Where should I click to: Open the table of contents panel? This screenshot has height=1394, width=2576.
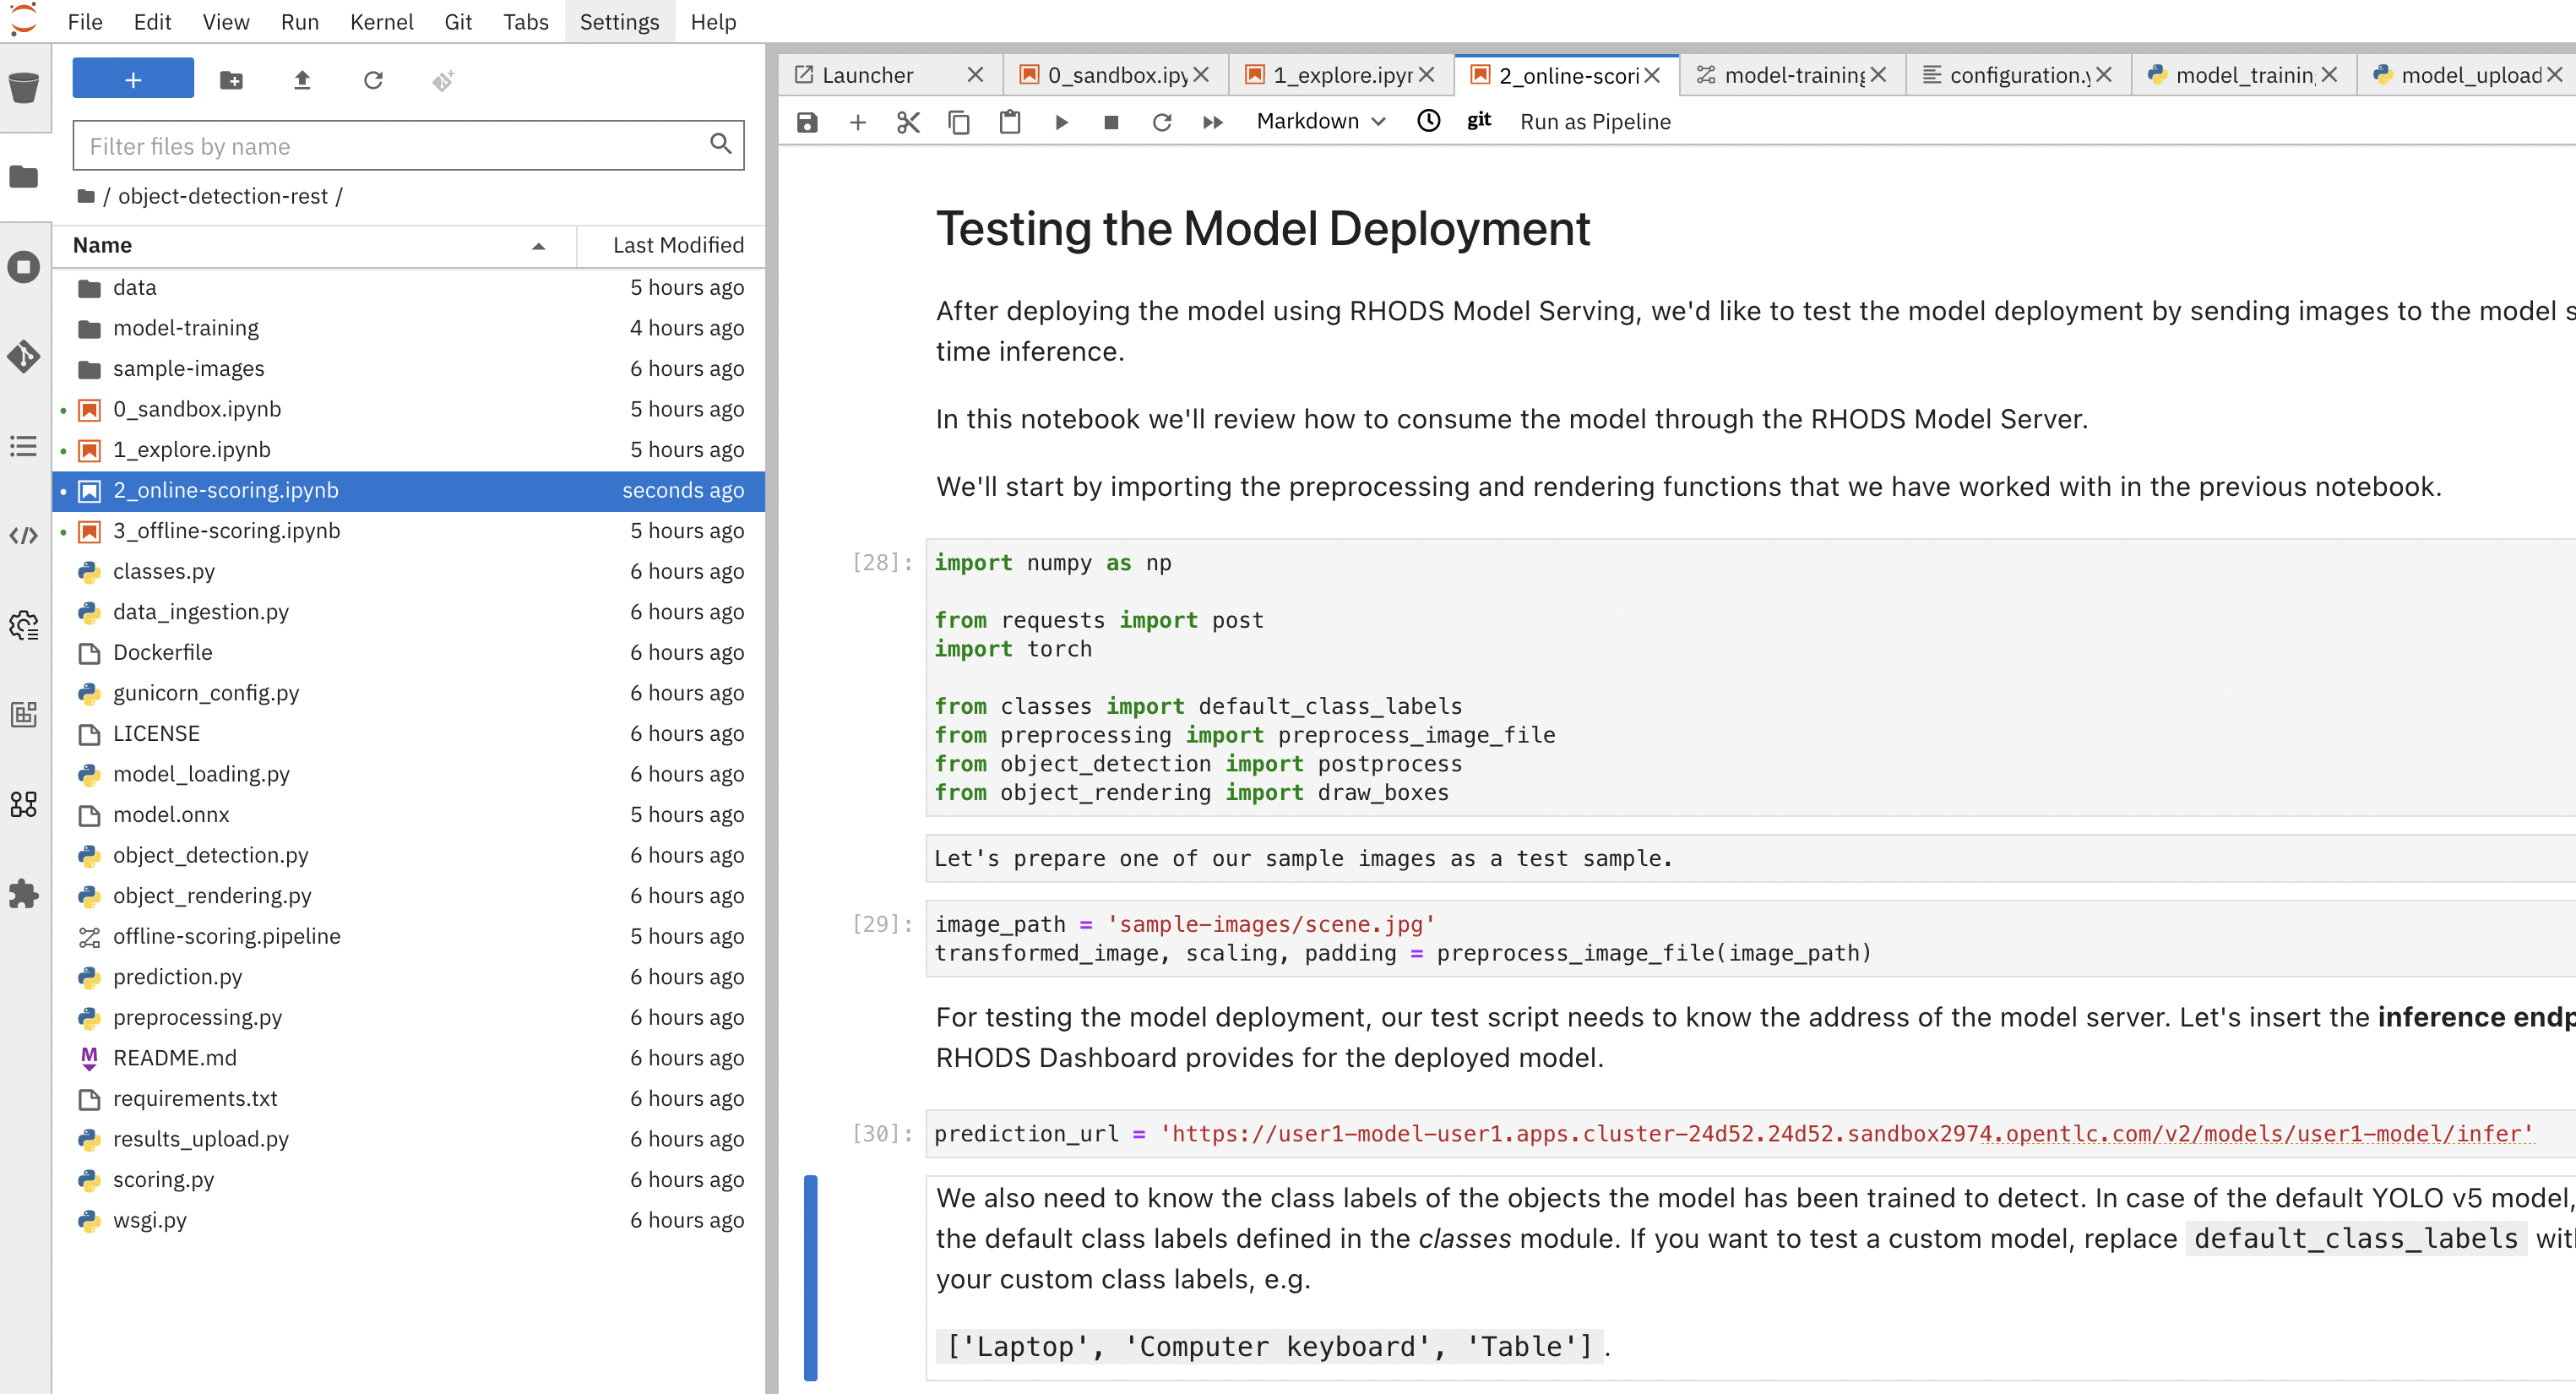(24, 446)
